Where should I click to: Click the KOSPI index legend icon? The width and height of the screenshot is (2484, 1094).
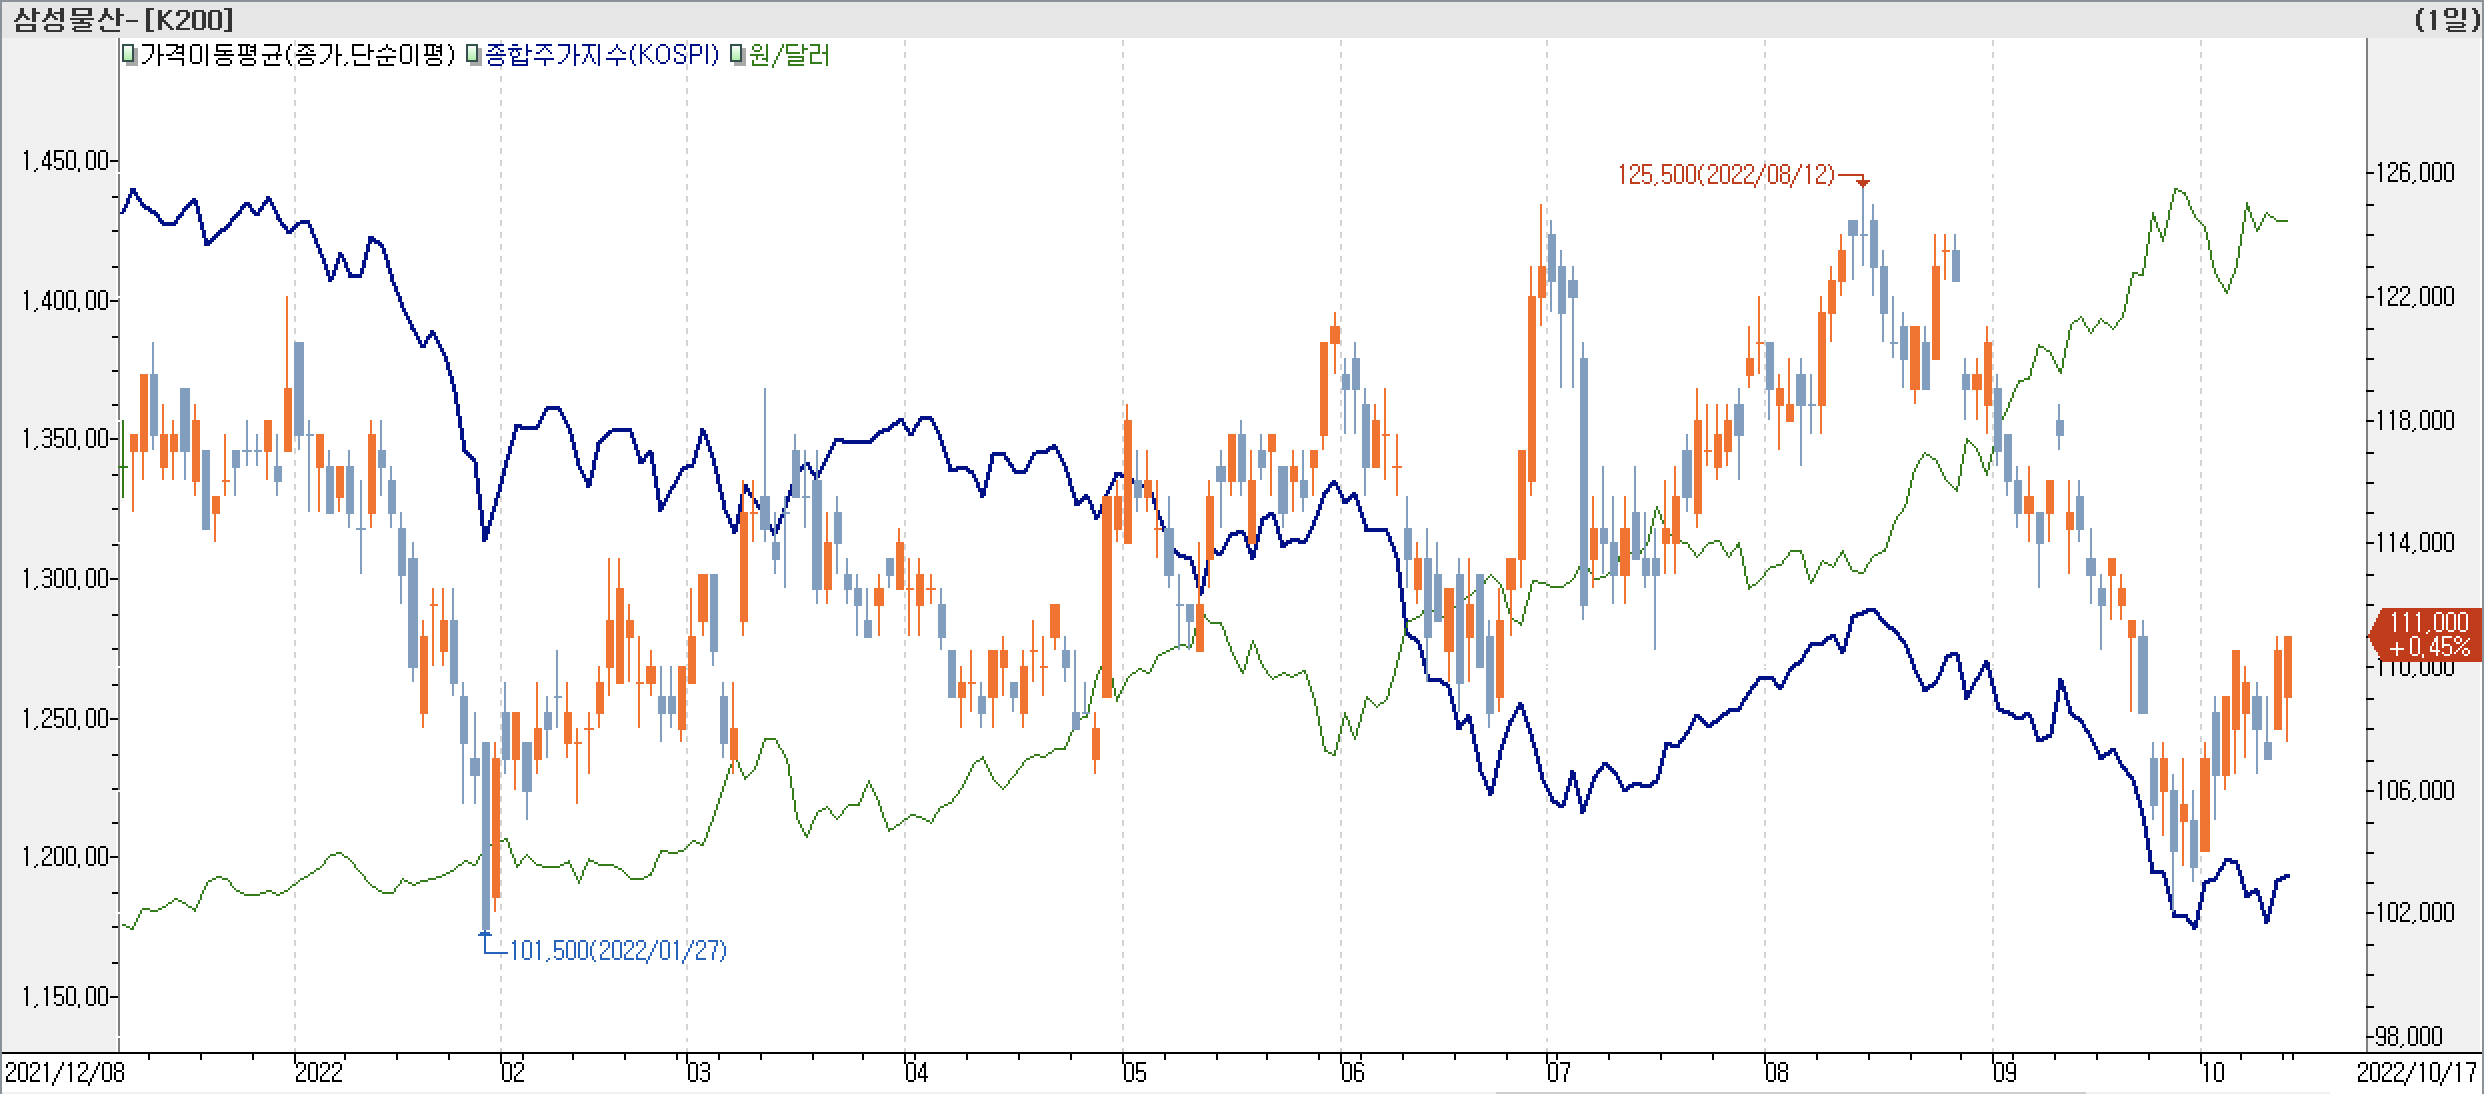(x=474, y=55)
